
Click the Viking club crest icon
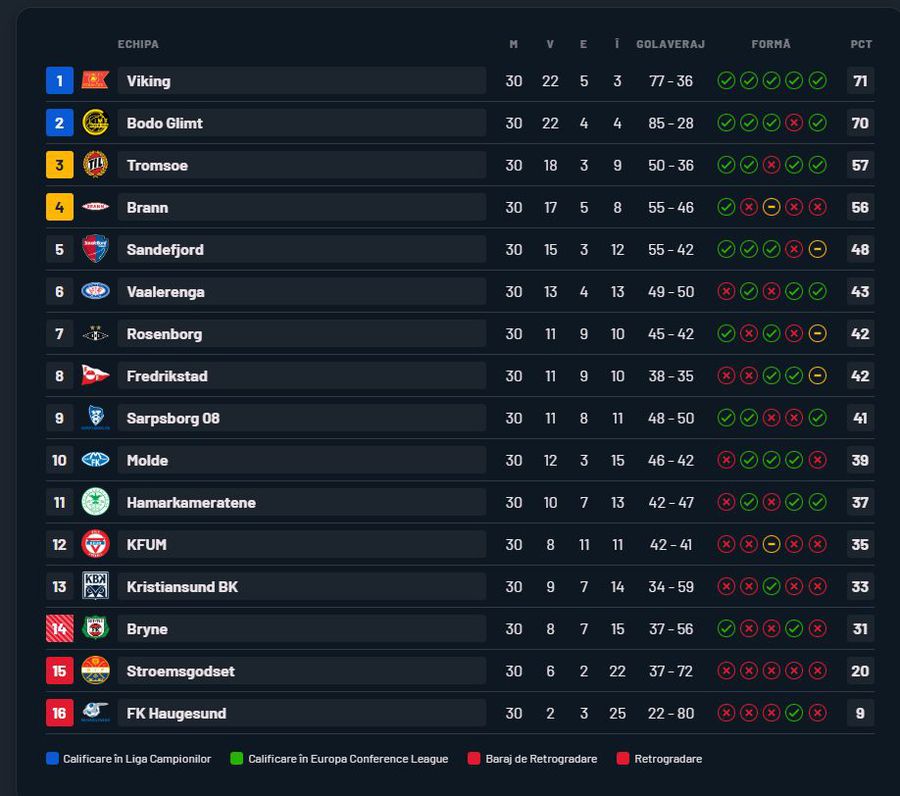coord(95,81)
